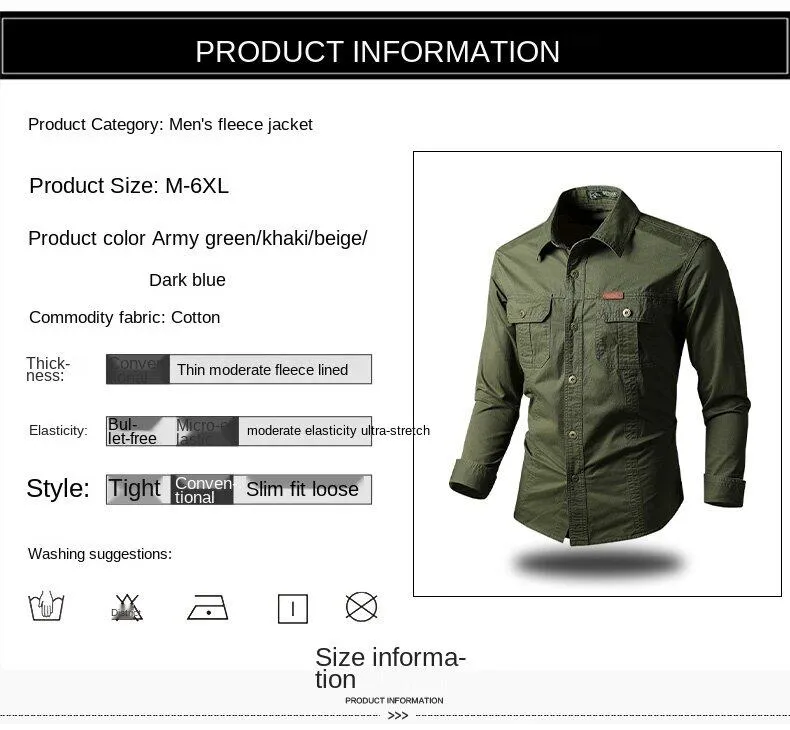Click the small PRODUCT INFORMATION footer text

tap(394, 700)
